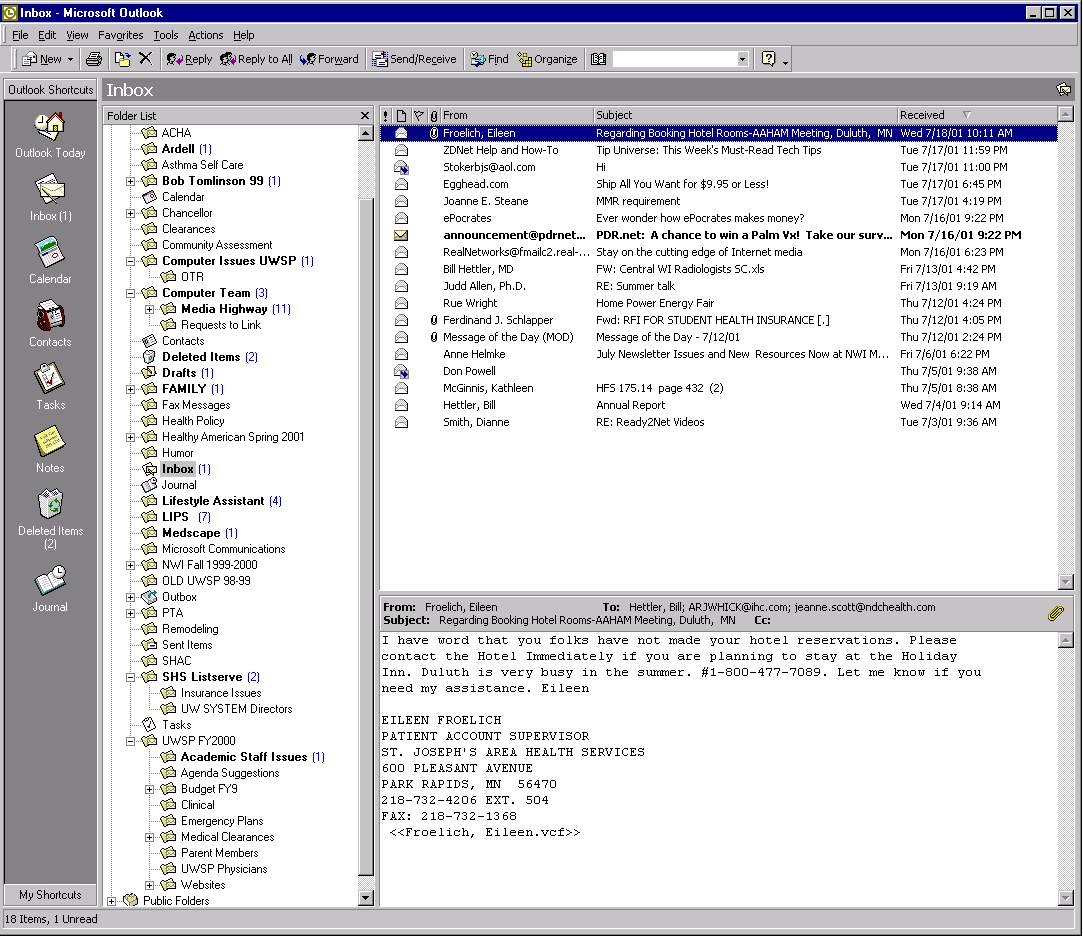This screenshot has width=1083, height=939.
Task: Open the message from Joanne E. Steane
Action: pos(718,202)
